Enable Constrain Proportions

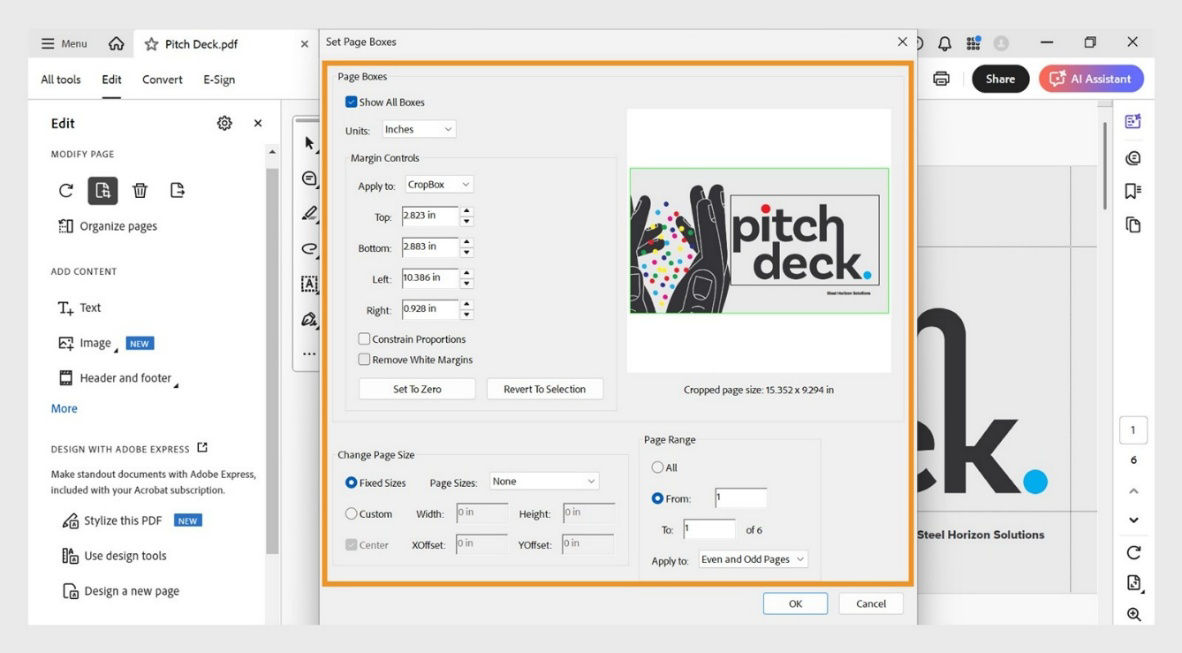tap(364, 339)
